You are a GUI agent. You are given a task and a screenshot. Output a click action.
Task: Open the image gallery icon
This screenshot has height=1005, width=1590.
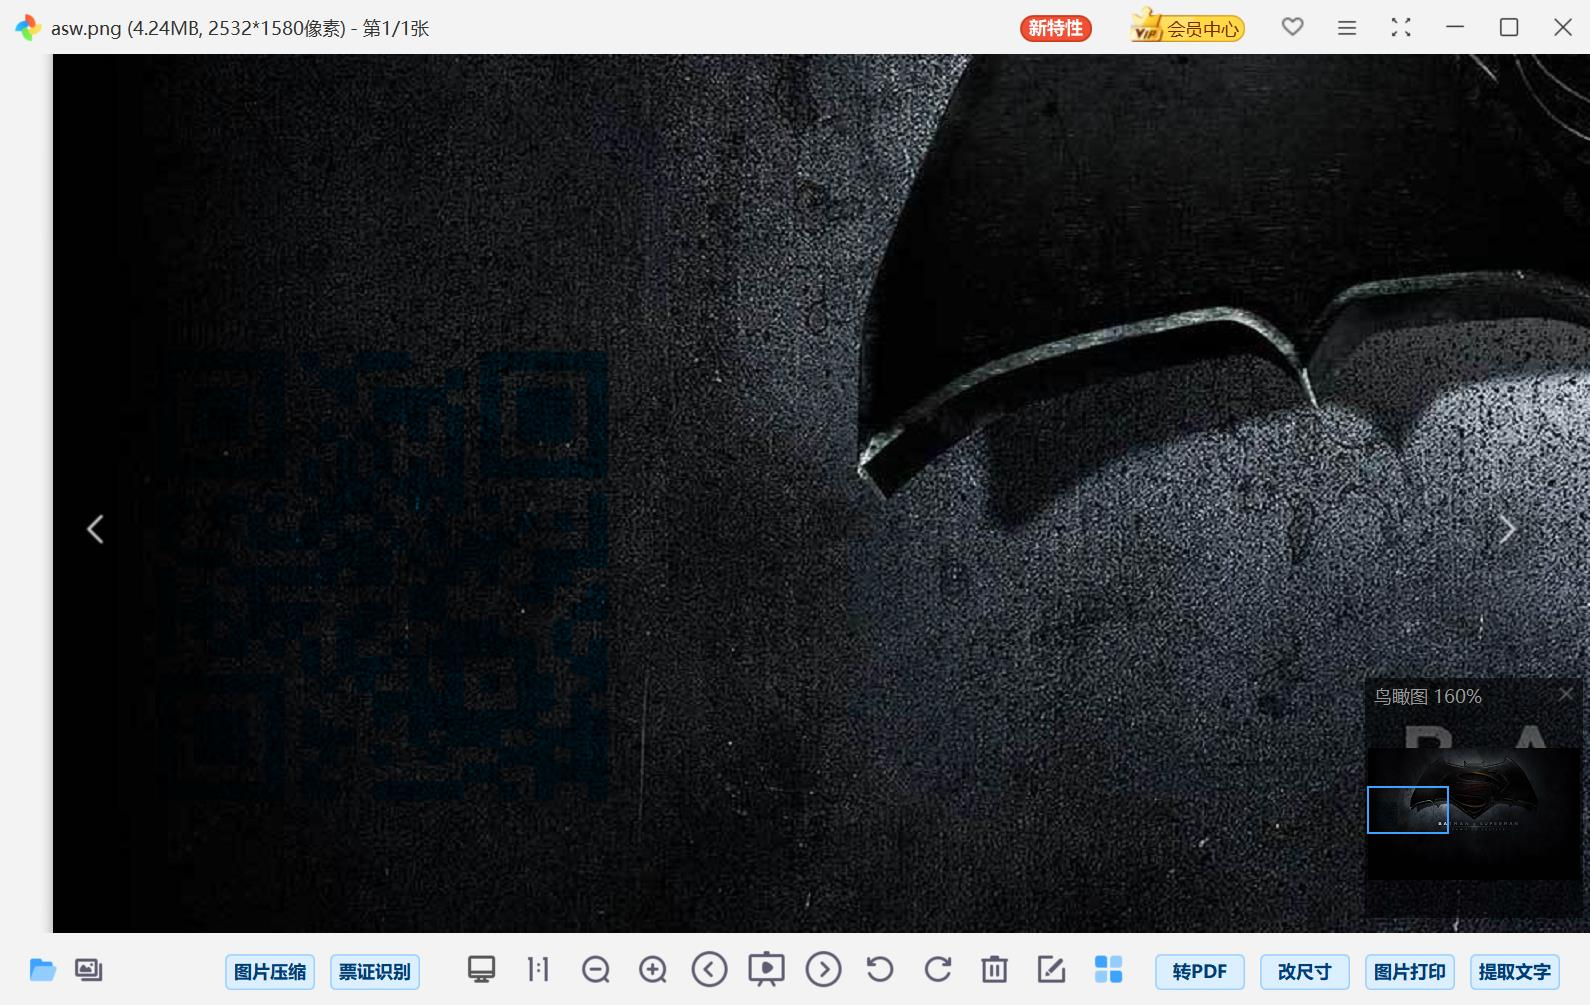(x=89, y=970)
